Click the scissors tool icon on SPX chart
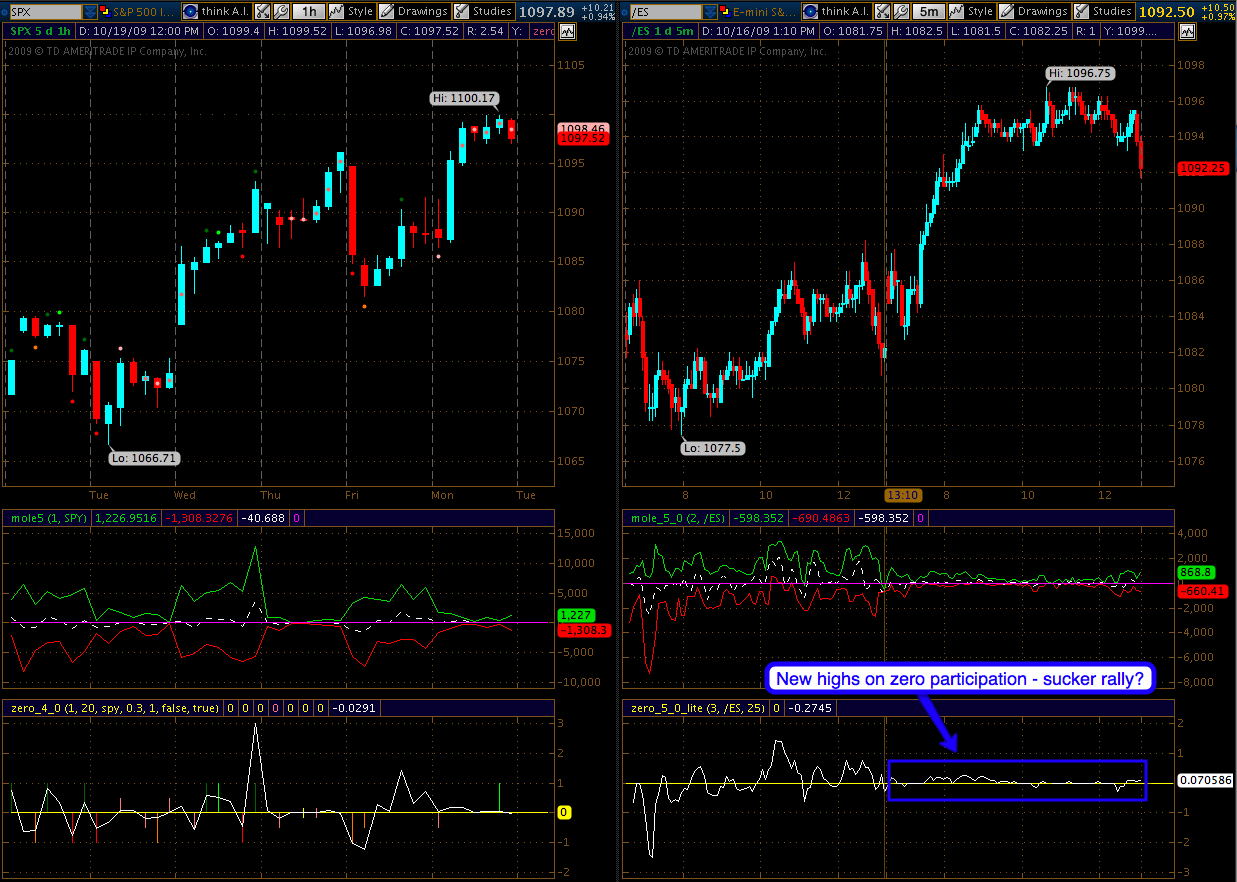The height and width of the screenshot is (882, 1237). coord(262,11)
